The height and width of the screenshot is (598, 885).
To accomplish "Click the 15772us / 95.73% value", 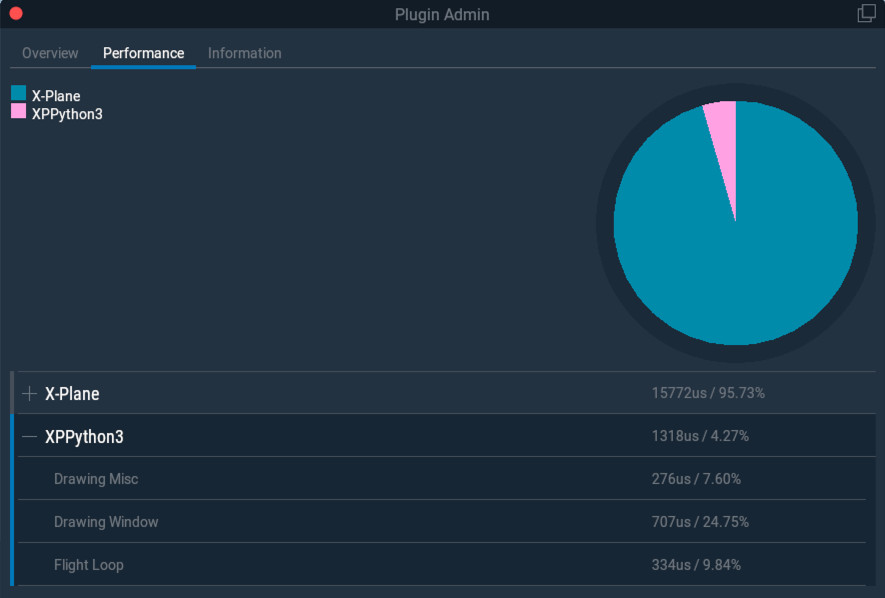I will click(x=708, y=393).
